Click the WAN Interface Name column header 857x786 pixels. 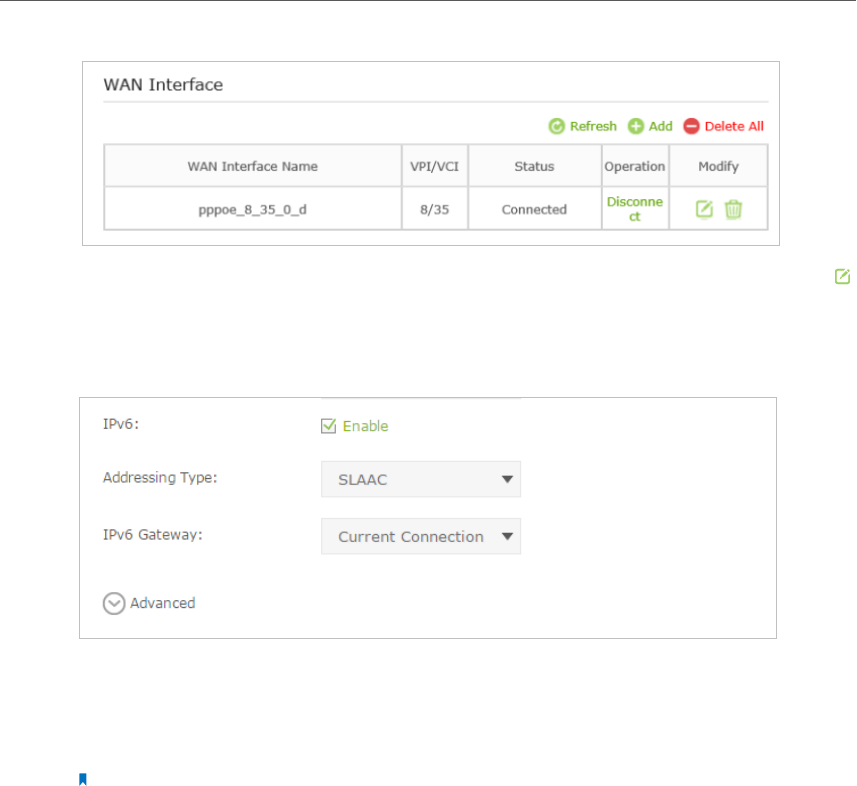pyautogui.click(x=253, y=166)
